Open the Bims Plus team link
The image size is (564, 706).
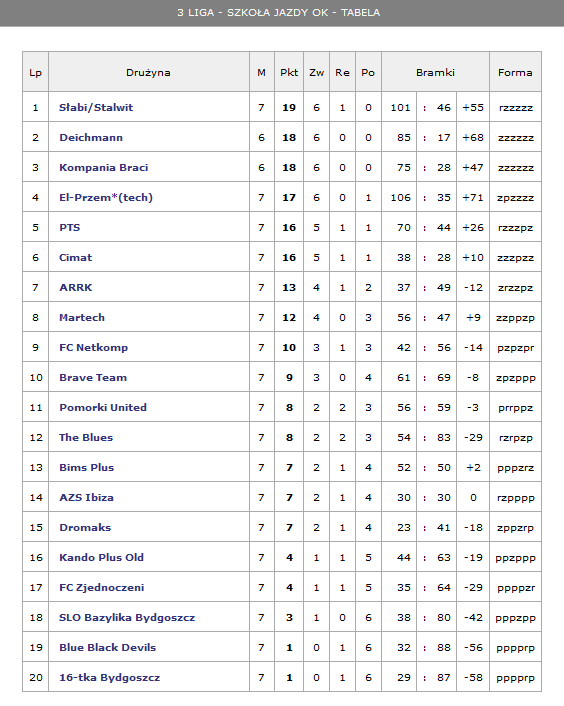pyautogui.click(x=86, y=467)
